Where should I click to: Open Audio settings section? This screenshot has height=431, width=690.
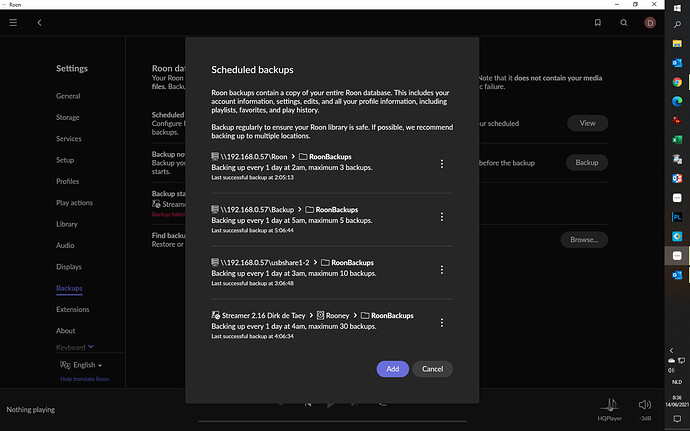pos(65,245)
